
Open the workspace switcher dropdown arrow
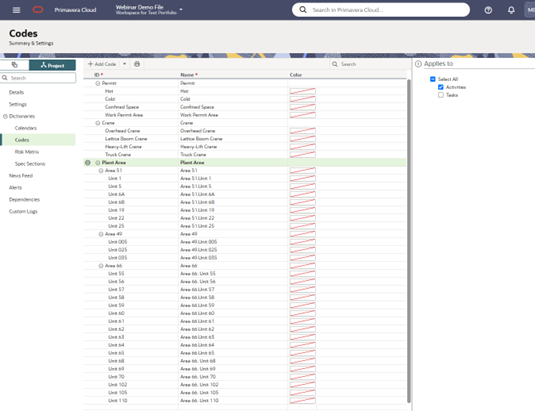(181, 10)
